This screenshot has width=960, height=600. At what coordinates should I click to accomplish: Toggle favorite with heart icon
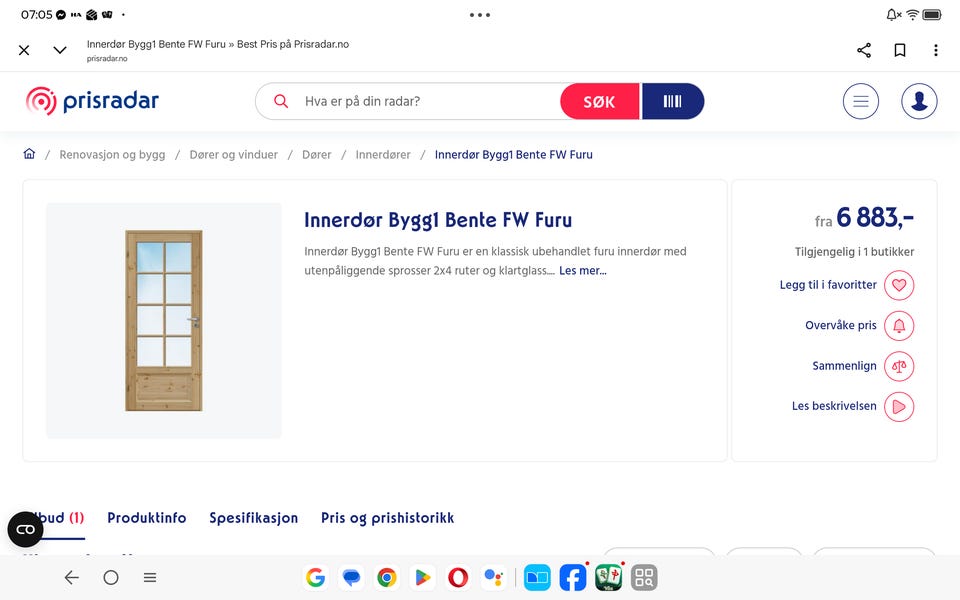[899, 285]
